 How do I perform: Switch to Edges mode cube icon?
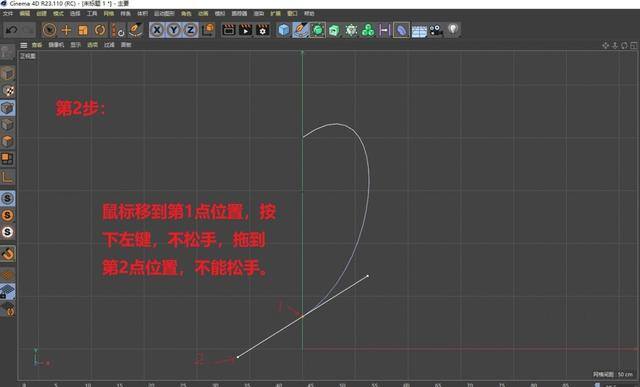click(x=7, y=125)
